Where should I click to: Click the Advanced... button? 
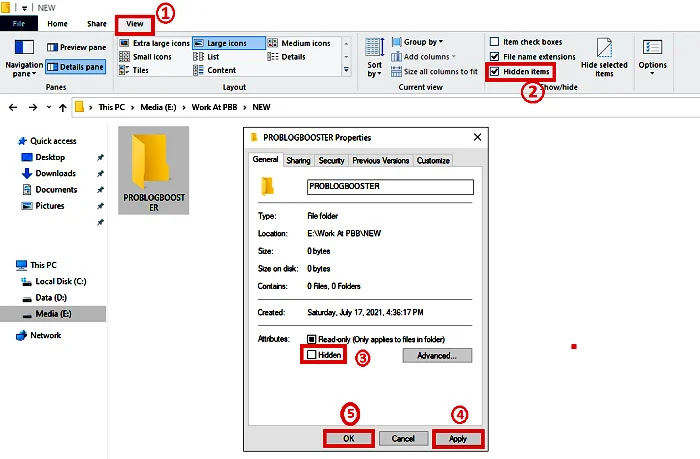click(437, 356)
